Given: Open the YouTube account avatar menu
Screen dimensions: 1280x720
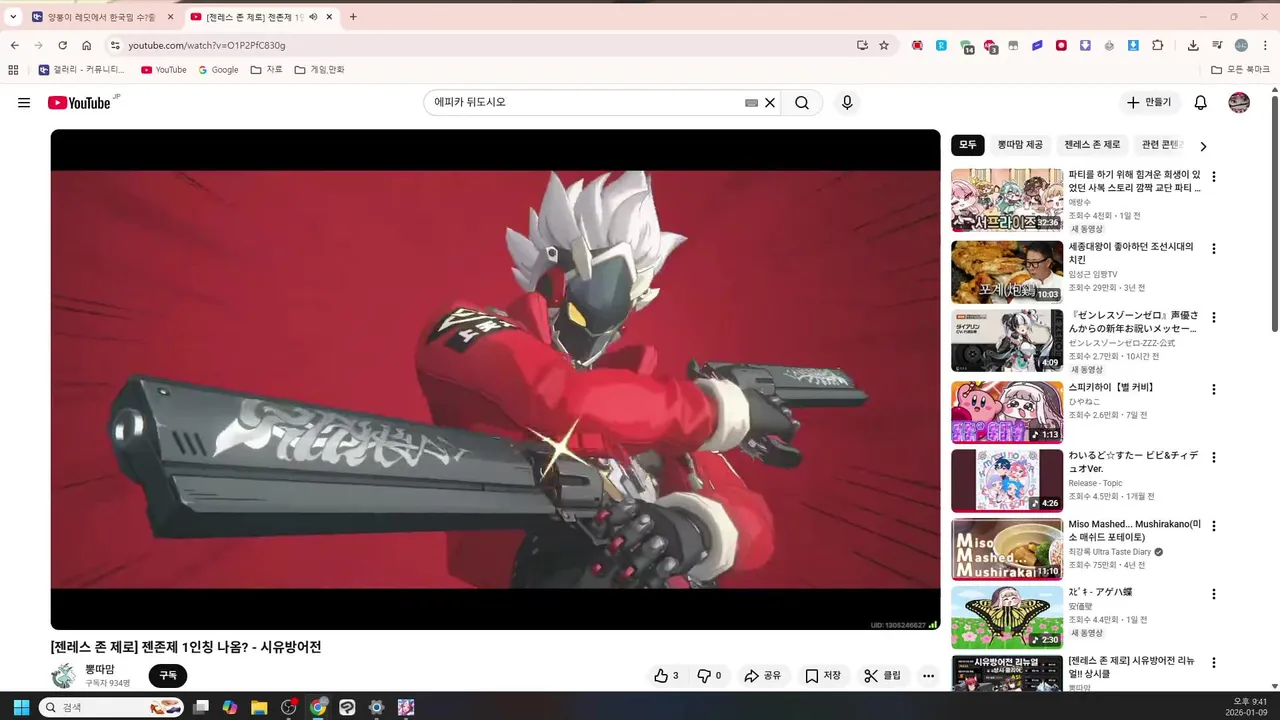Looking at the screenshot, I should [x=1239, y=103].
